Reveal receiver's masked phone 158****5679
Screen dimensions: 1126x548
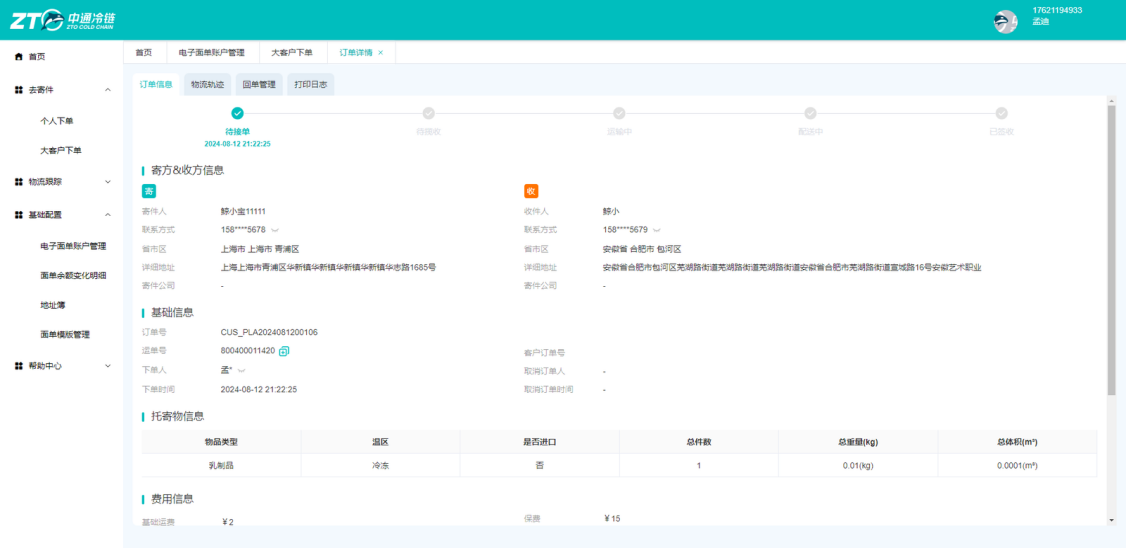[656, 231]
